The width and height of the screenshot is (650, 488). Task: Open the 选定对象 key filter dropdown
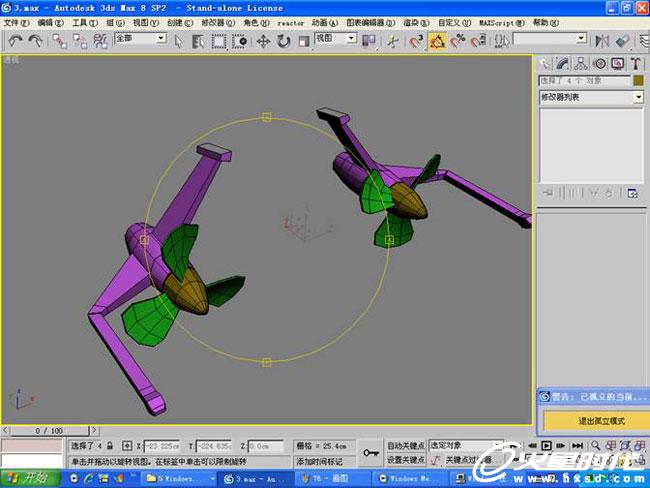466,446
